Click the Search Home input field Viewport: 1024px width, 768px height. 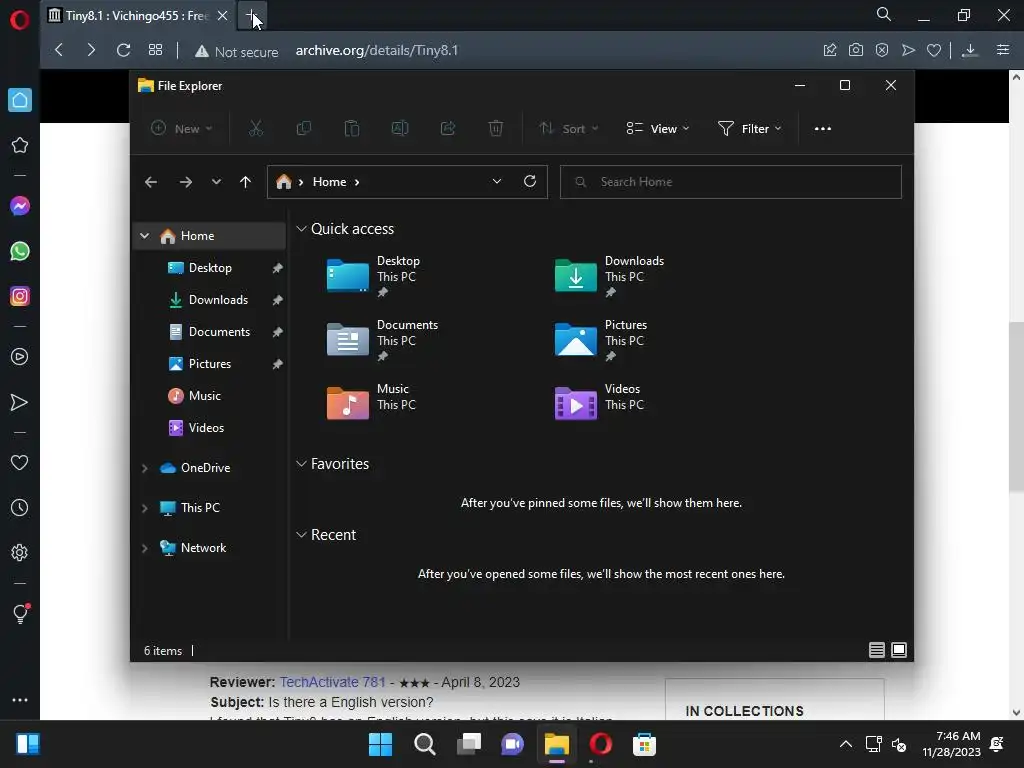click(x=730, y=182)
